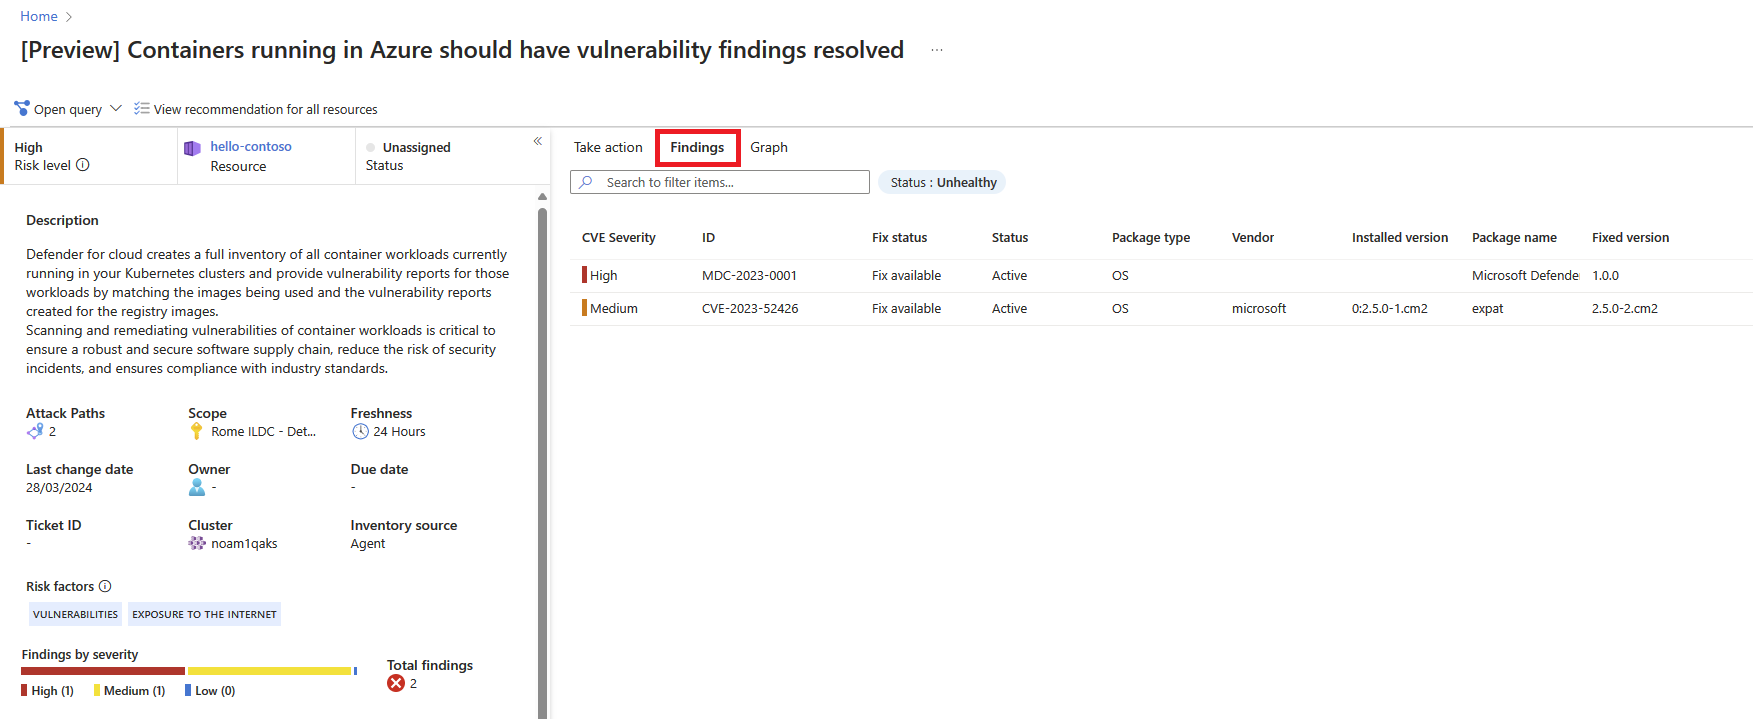Click the search magnifier icon
This screenshot has height=719, width=1753.
click(587, 182)
